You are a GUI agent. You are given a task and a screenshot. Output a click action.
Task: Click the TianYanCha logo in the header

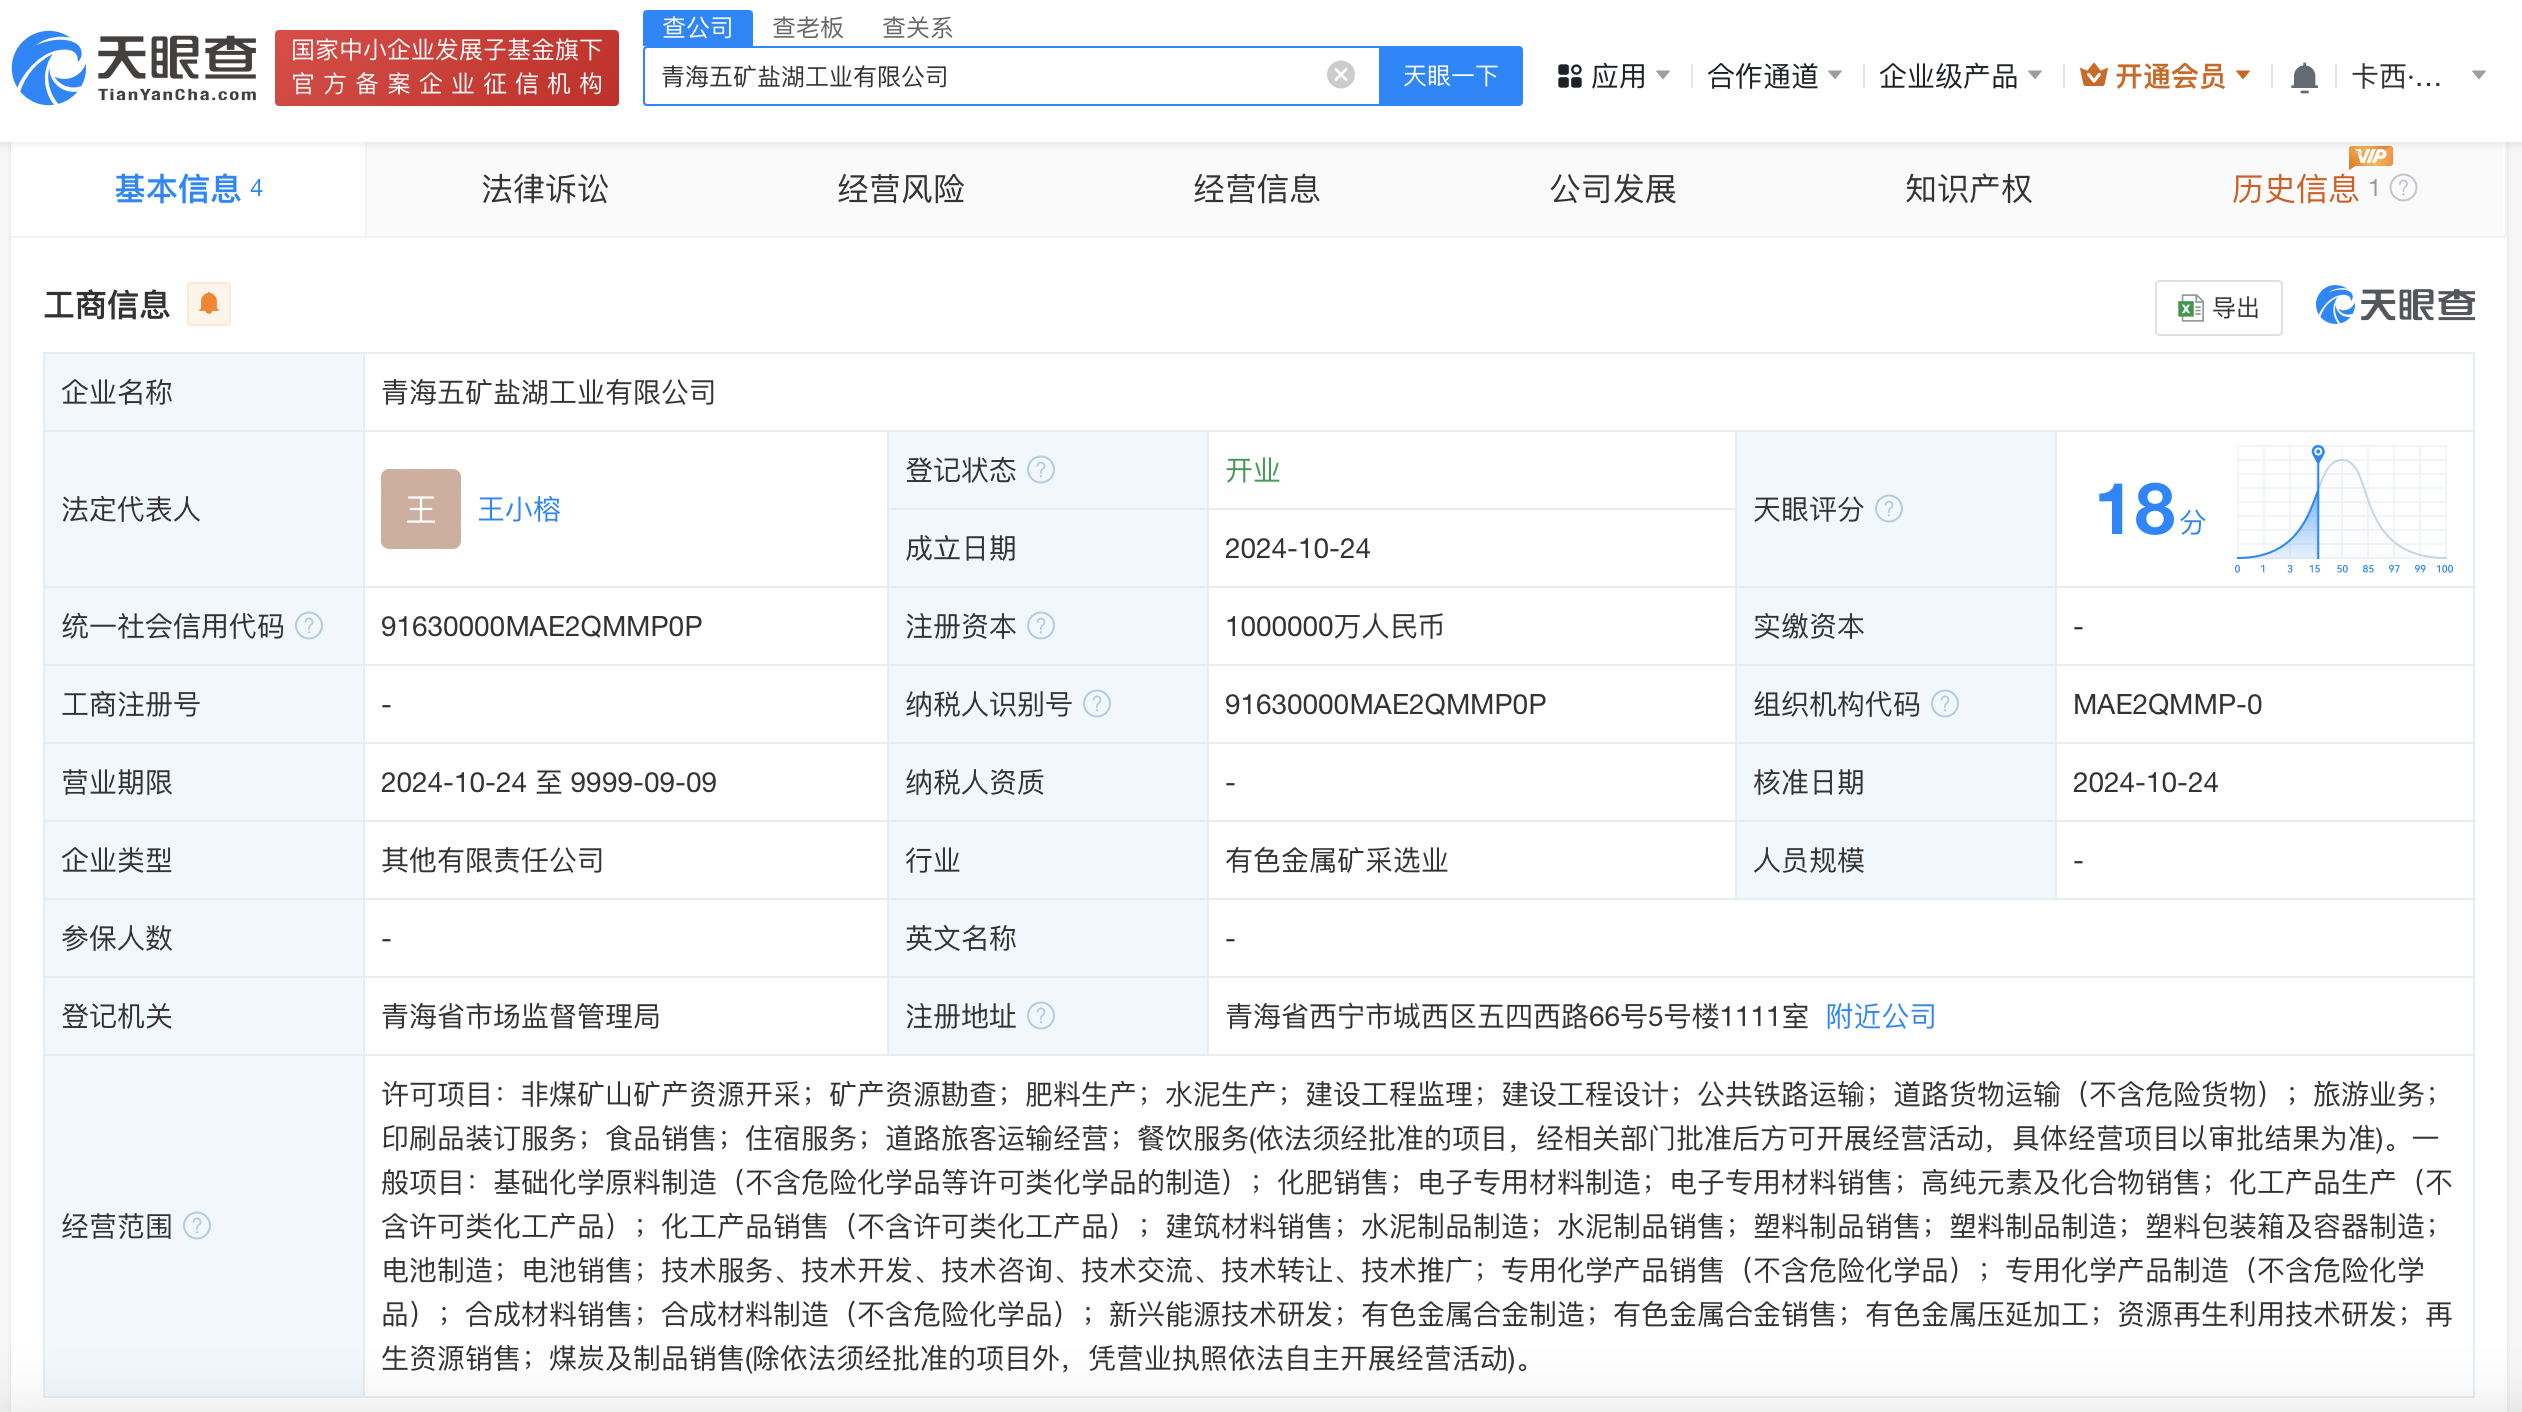[135, 68]
